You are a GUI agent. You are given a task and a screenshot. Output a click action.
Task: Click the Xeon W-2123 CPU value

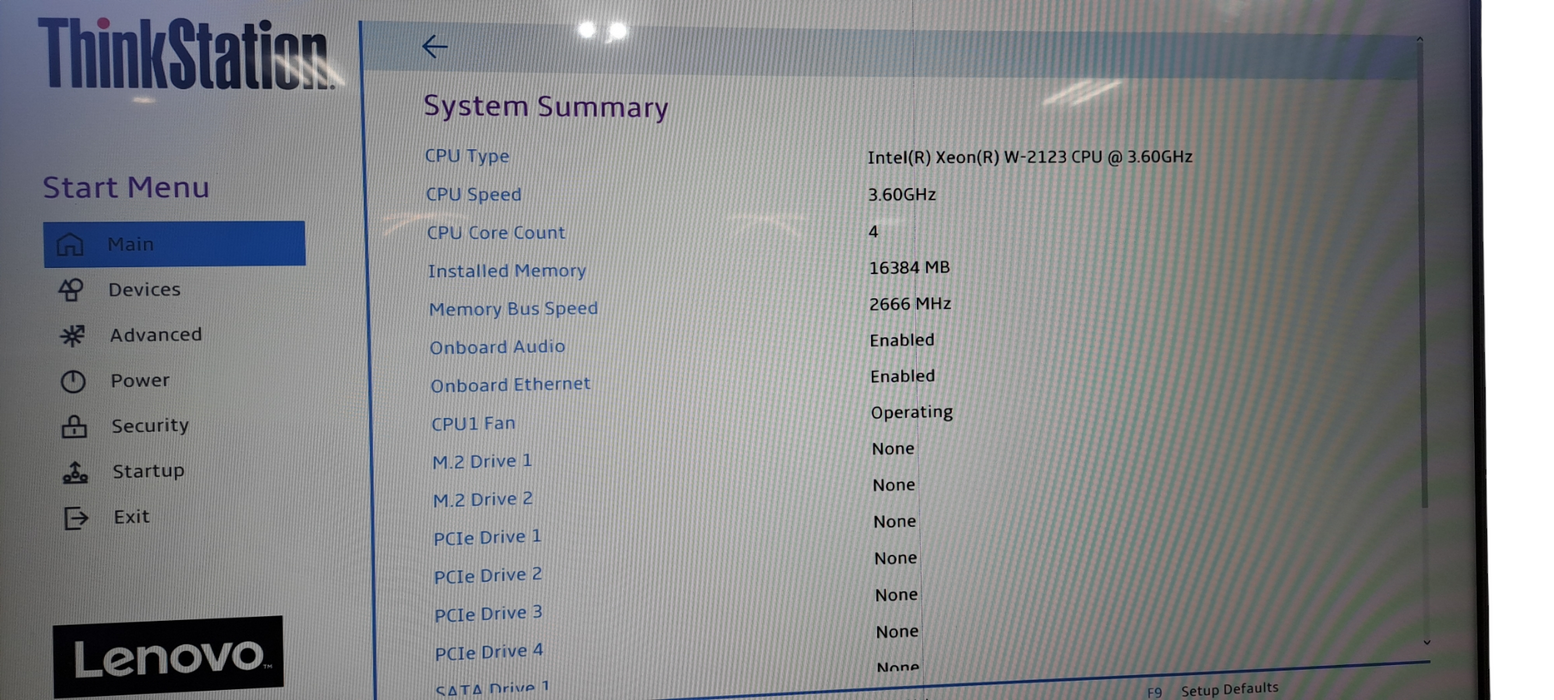[1030, 157]
